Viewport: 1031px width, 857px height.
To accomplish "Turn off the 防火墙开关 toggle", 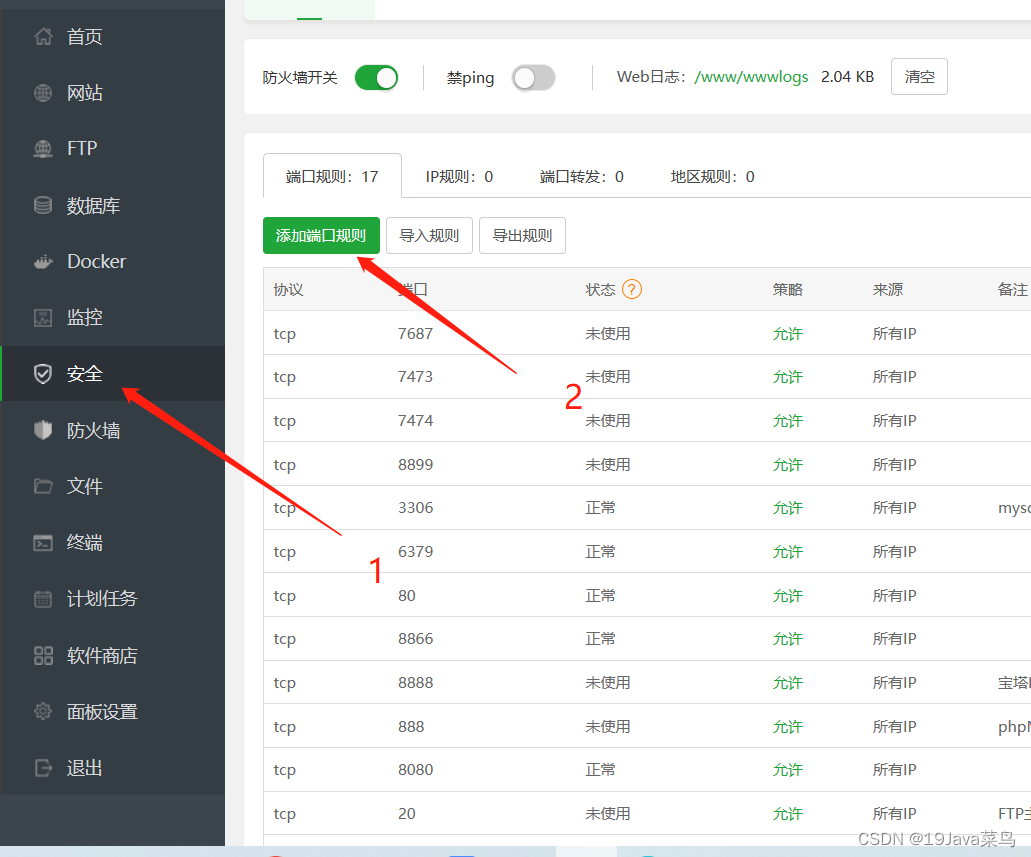I will pos(376,78).
